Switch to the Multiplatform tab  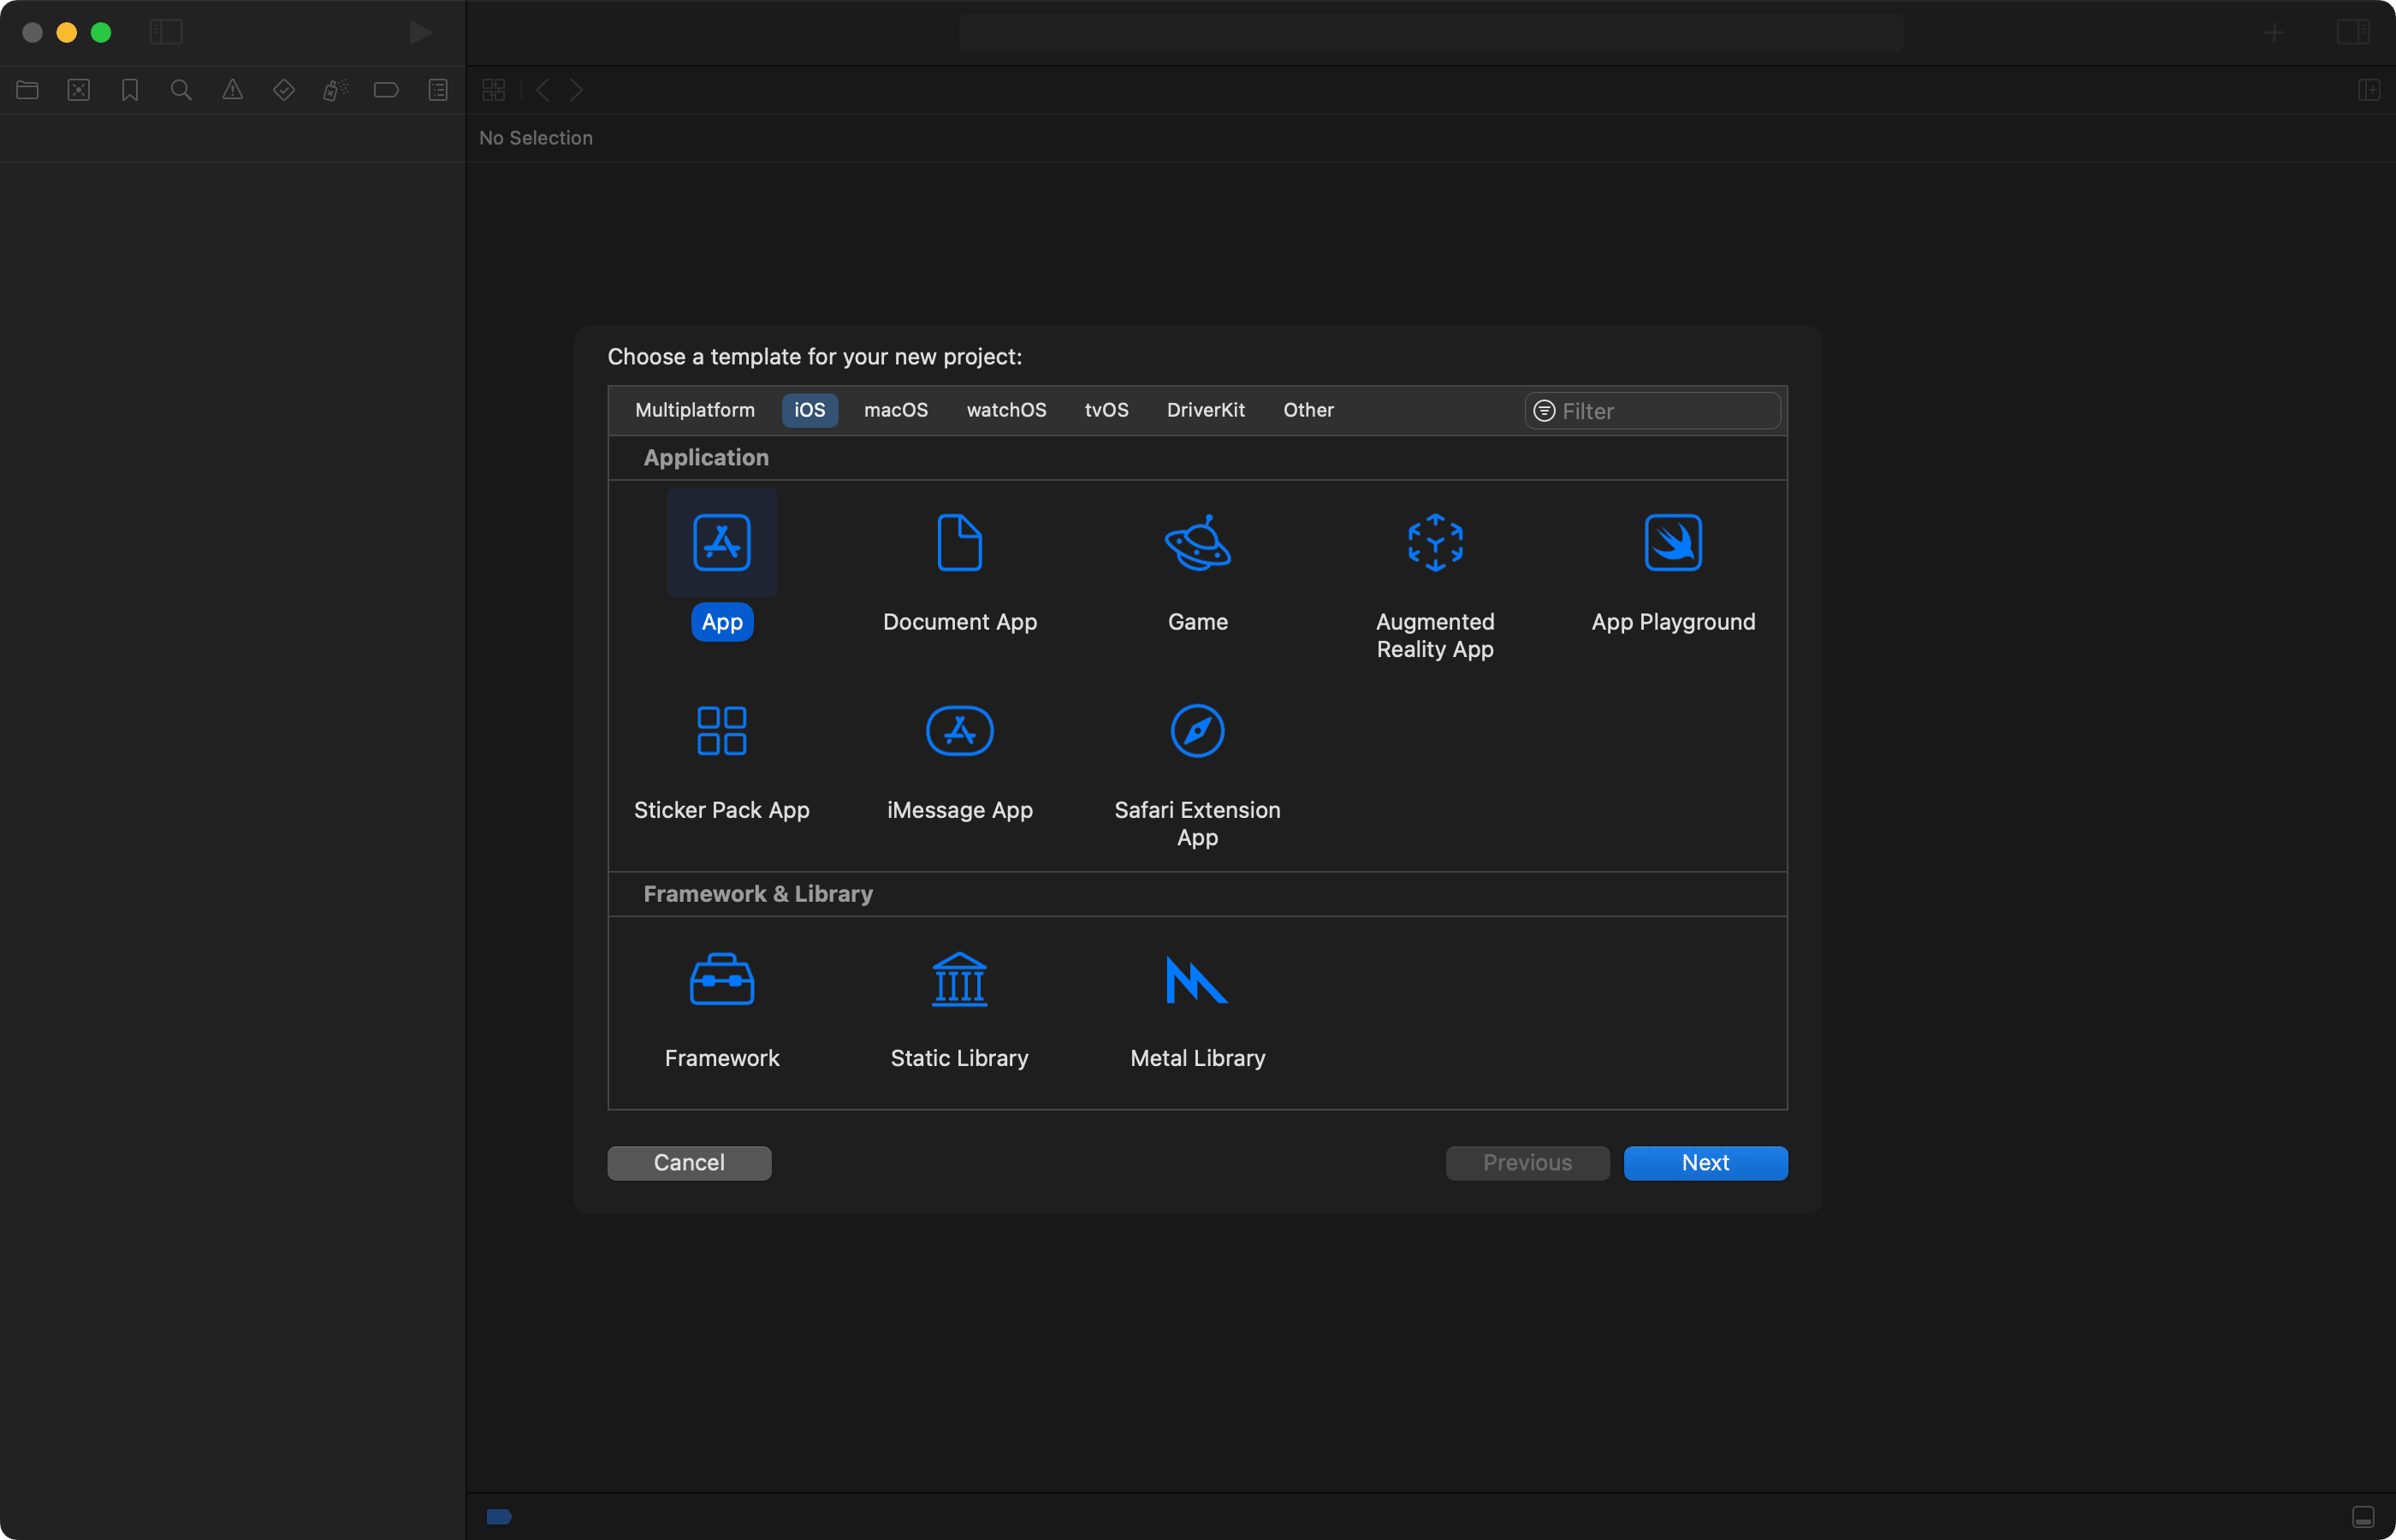coord(695,410)
